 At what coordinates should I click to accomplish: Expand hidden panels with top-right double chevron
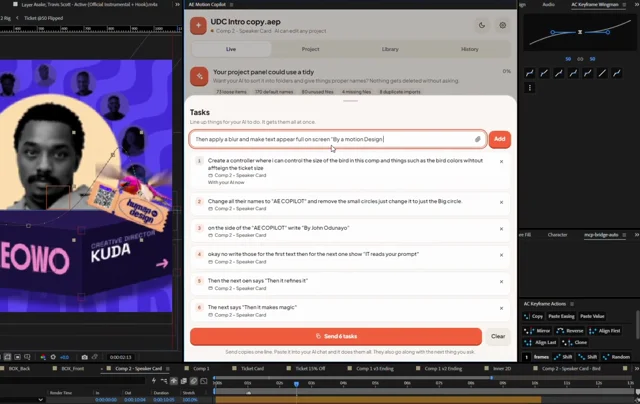point(636,4)
